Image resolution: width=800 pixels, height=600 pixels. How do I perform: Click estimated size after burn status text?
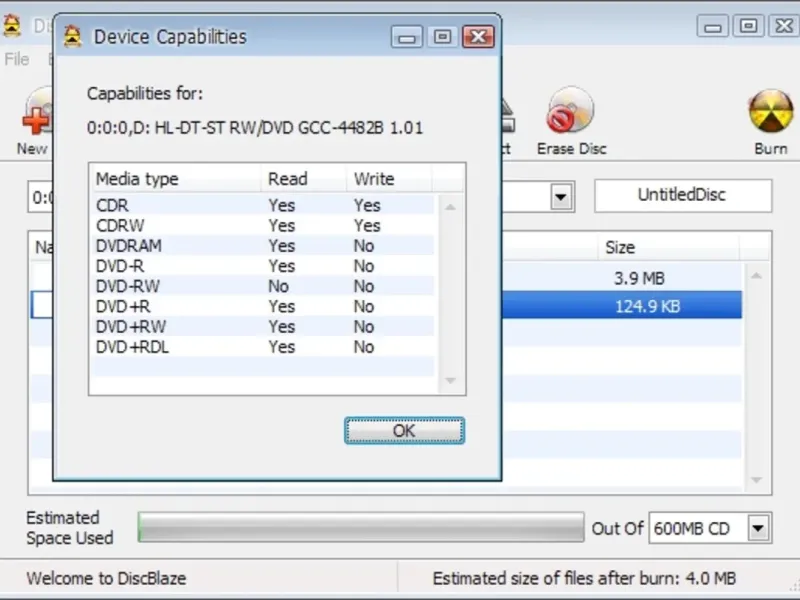click(584, 579)
